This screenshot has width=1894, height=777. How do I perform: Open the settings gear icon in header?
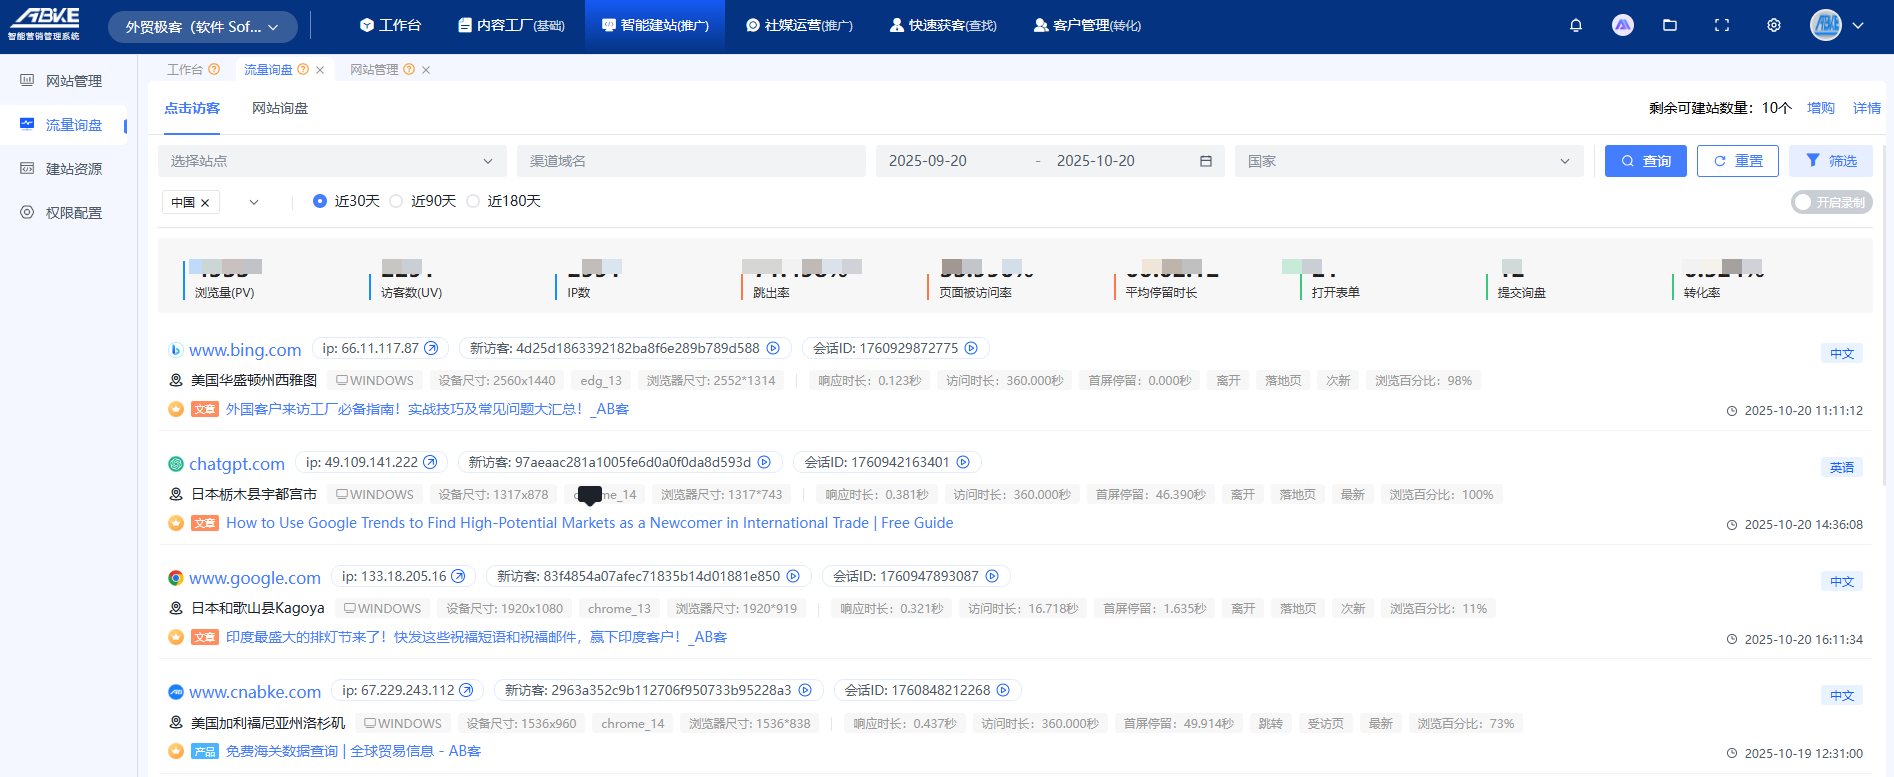(x=1773, y=25)
